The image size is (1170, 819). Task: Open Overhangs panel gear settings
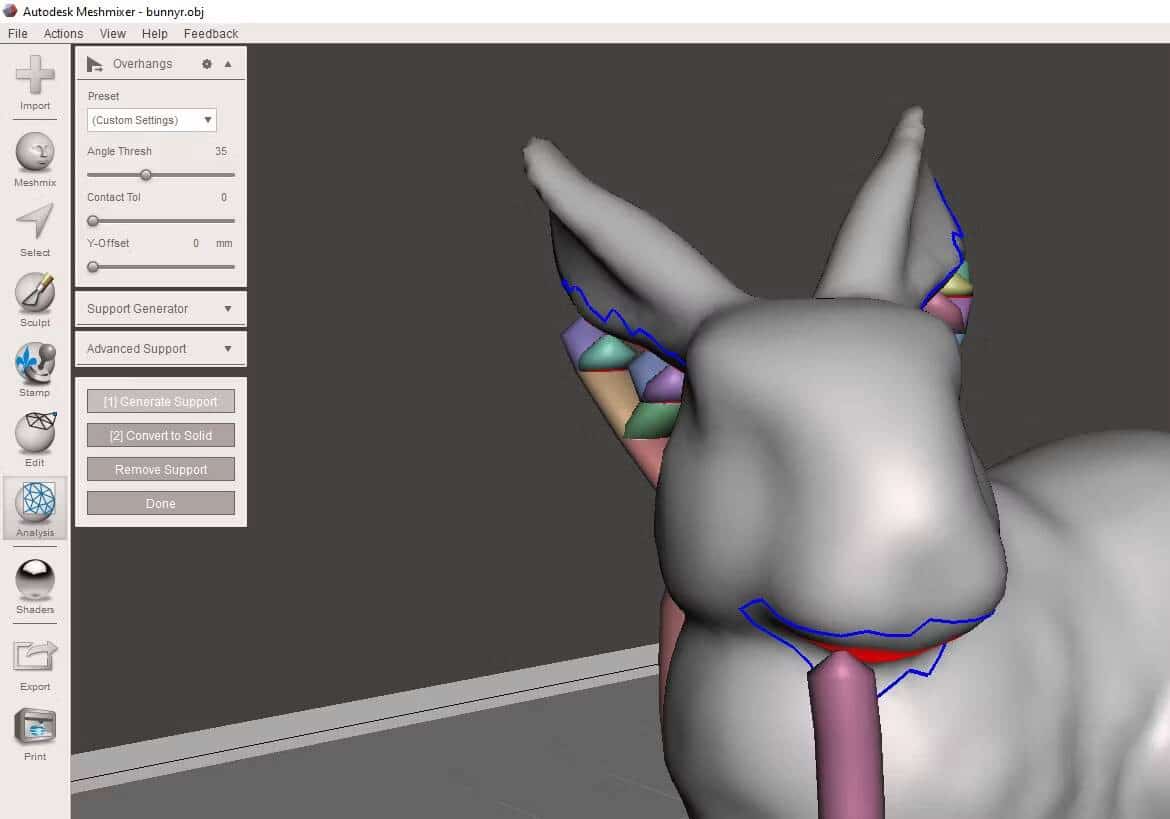pyautogui.click(x=207, y=64)
